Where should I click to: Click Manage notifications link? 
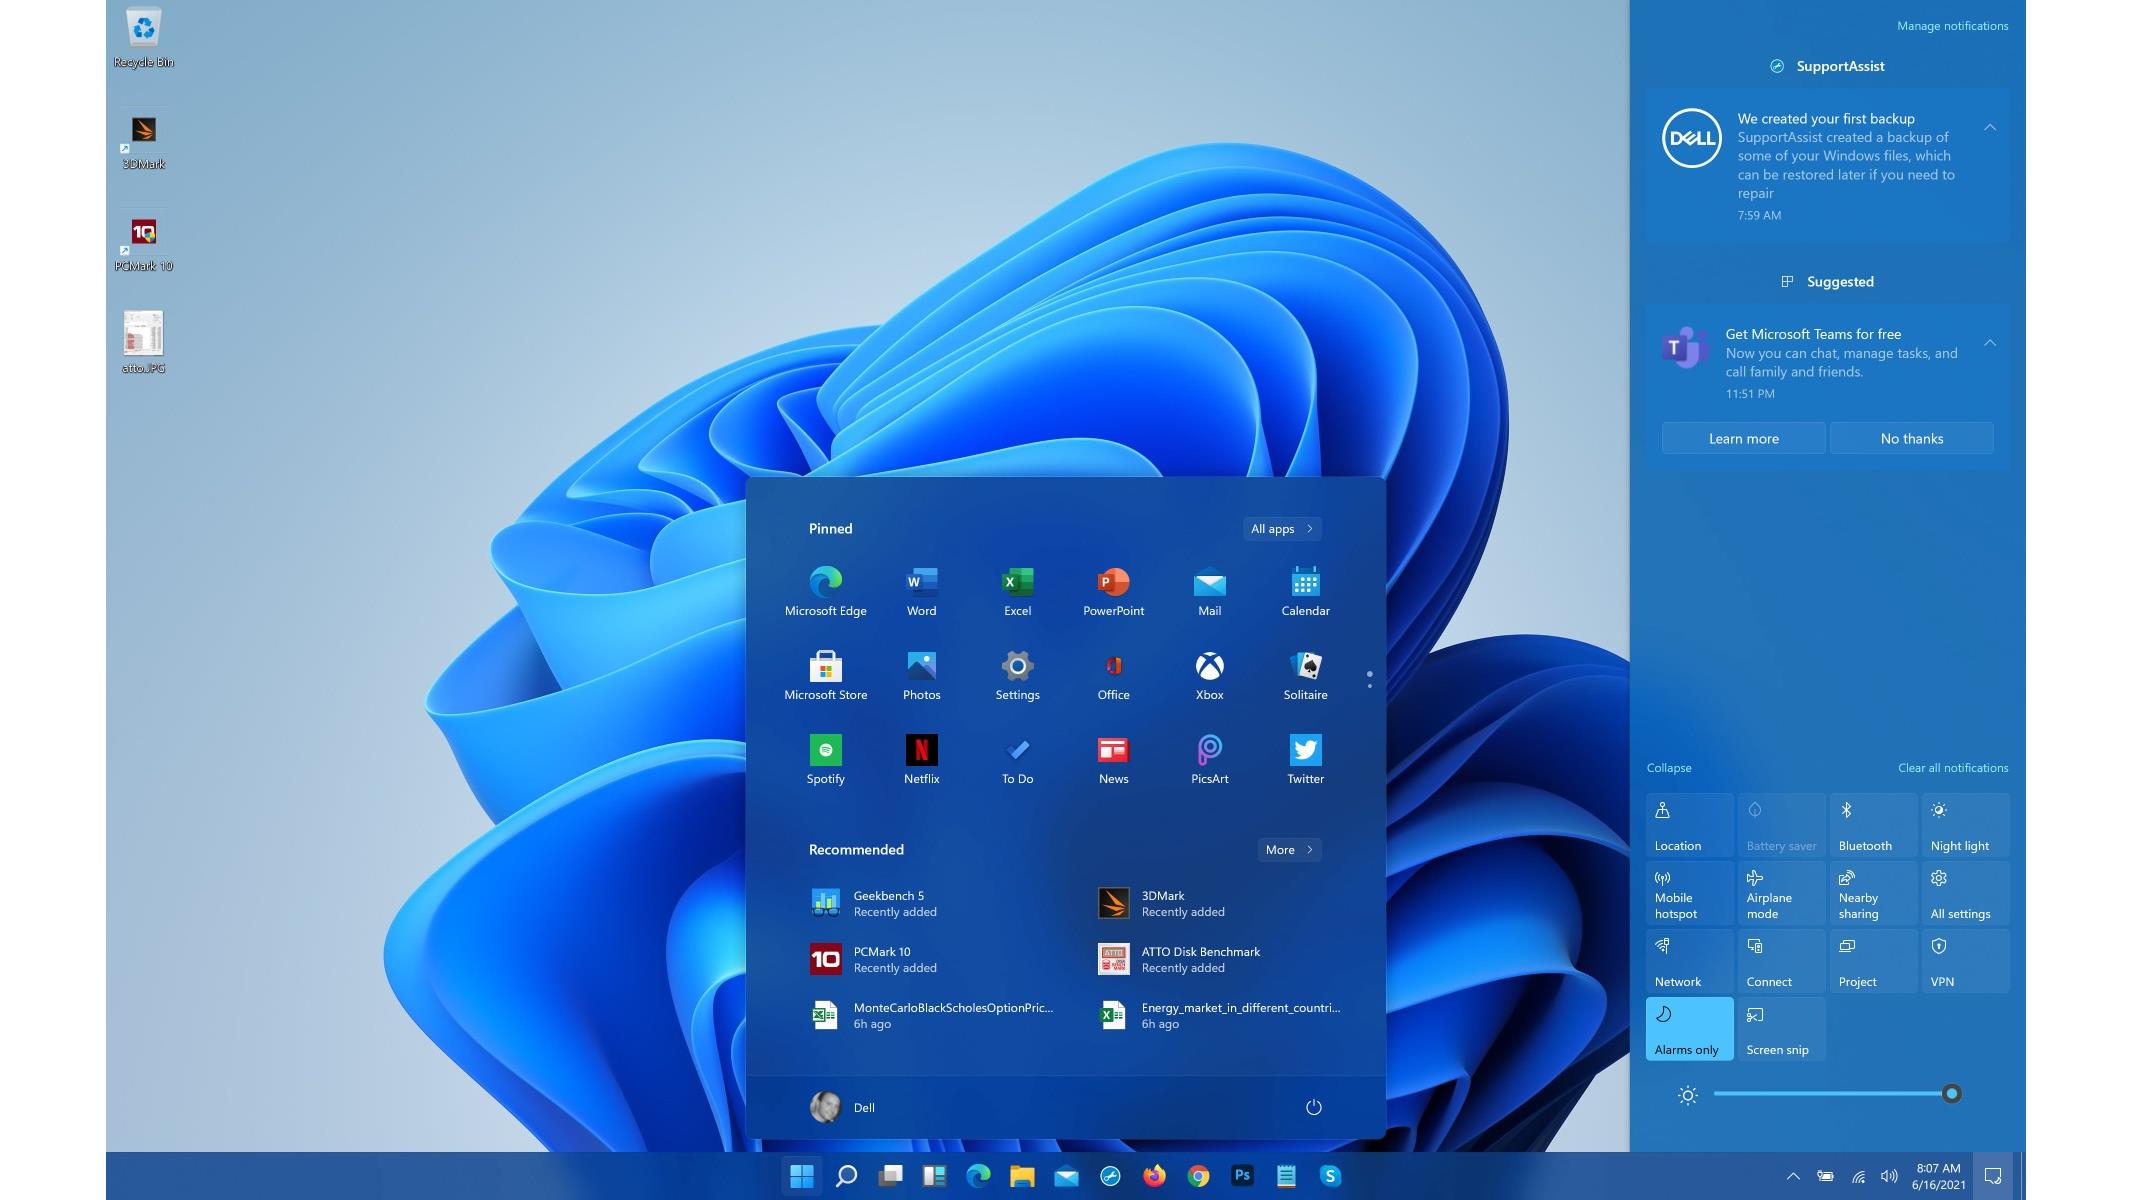tap(1952, 26)
